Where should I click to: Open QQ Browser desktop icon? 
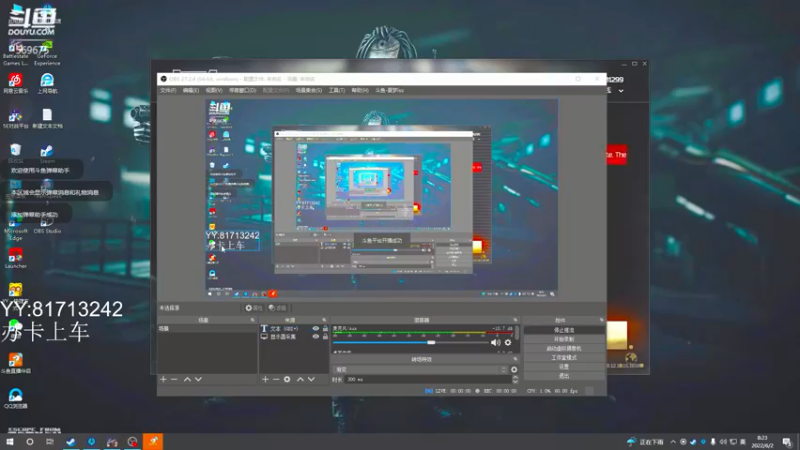point(15,398)
